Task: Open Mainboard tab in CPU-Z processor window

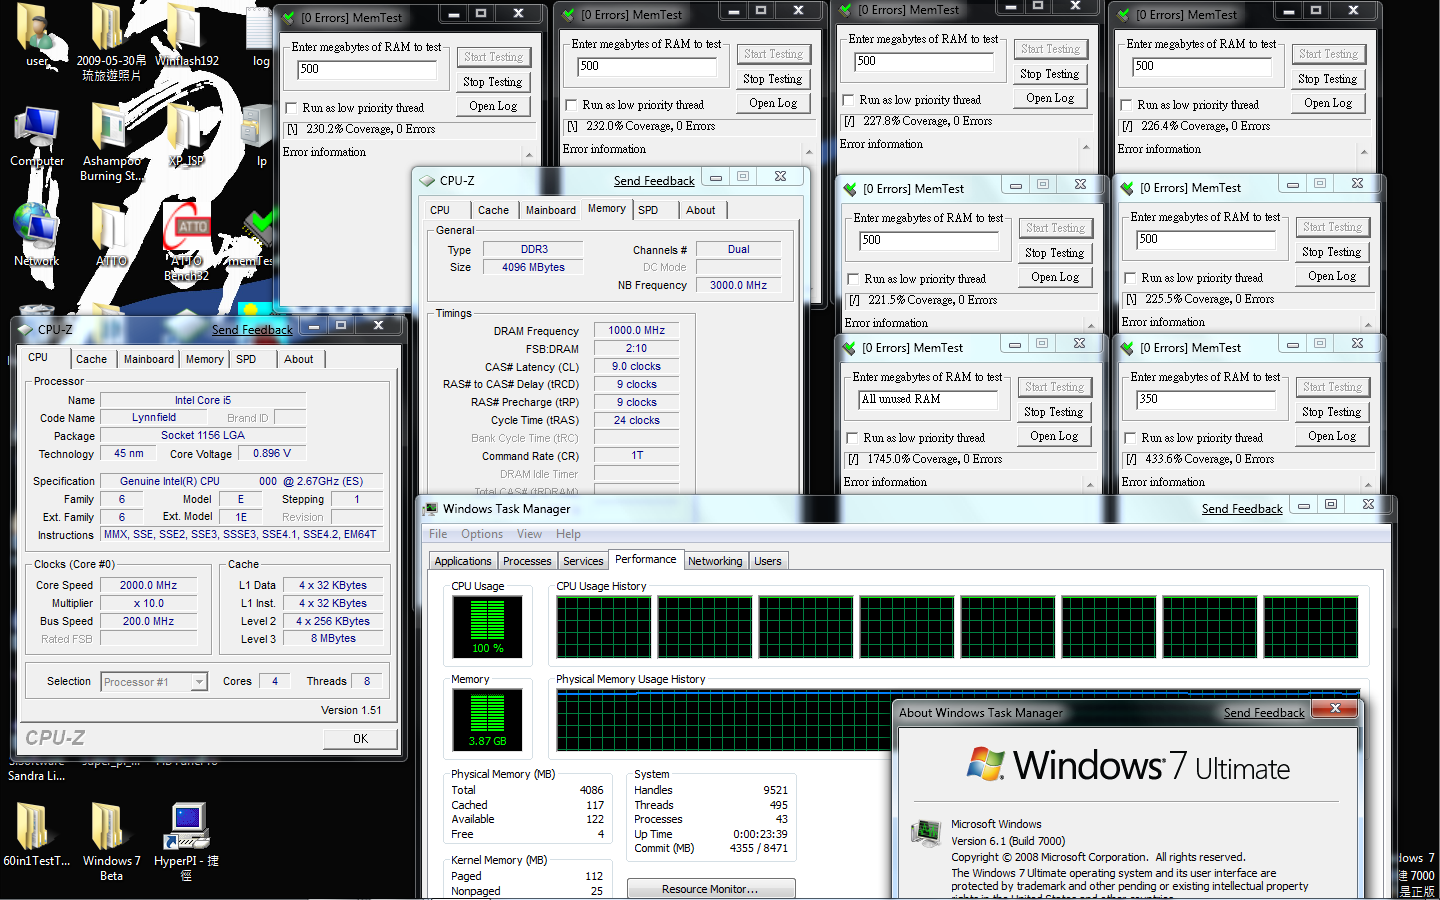Action: 149,359
